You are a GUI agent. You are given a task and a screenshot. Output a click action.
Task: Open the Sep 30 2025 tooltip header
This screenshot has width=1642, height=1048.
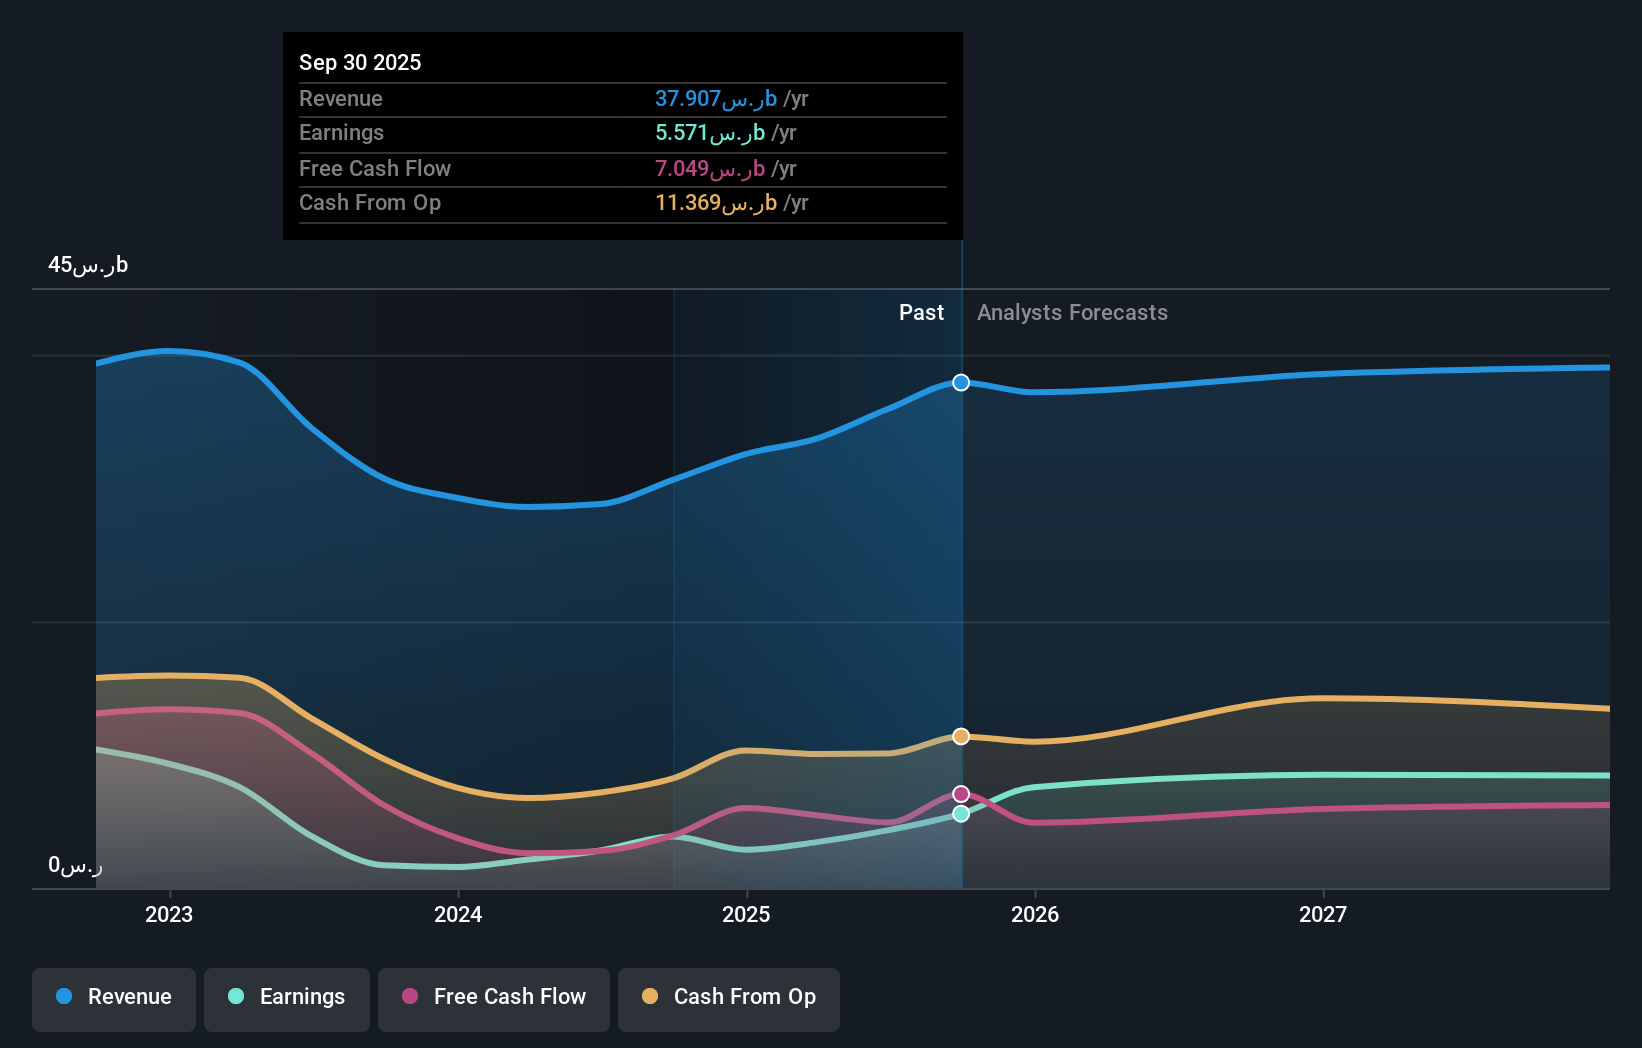click(x=360, y=62)
